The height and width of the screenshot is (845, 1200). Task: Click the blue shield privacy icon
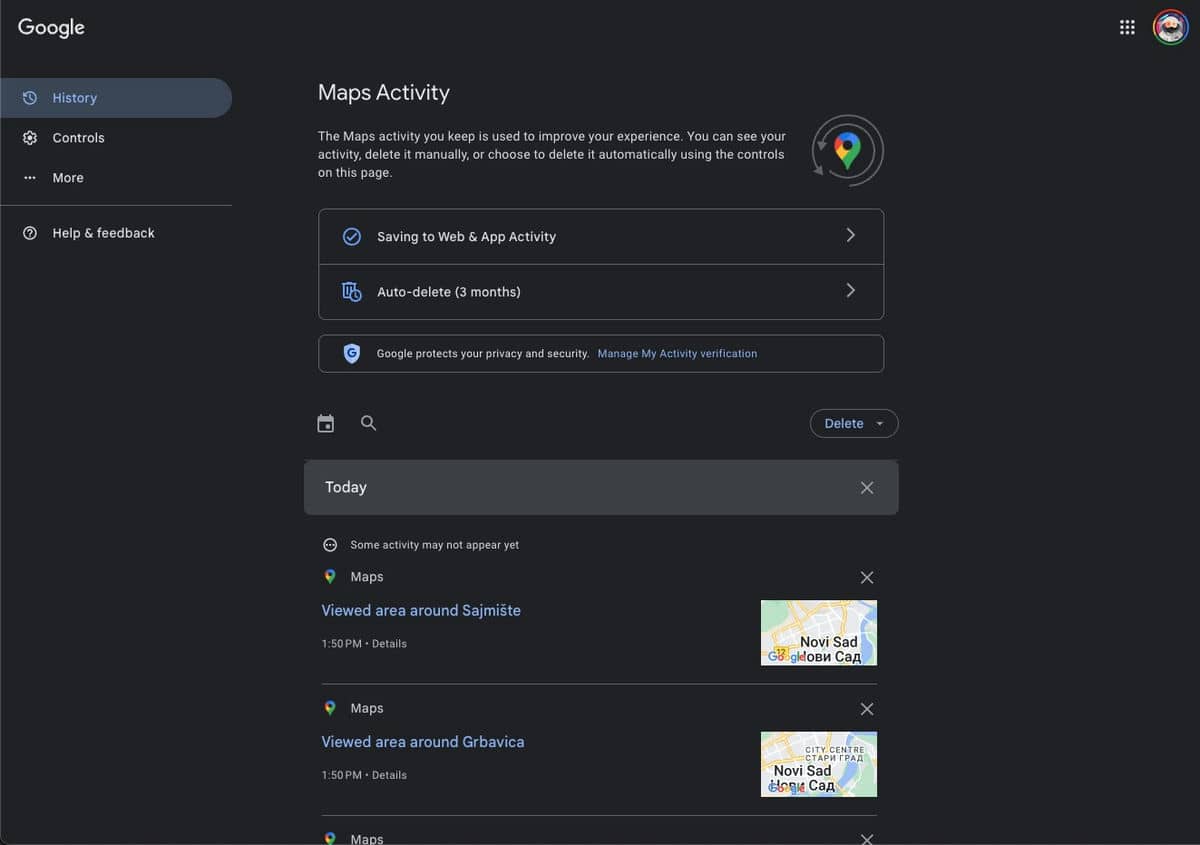pos(351,353)
